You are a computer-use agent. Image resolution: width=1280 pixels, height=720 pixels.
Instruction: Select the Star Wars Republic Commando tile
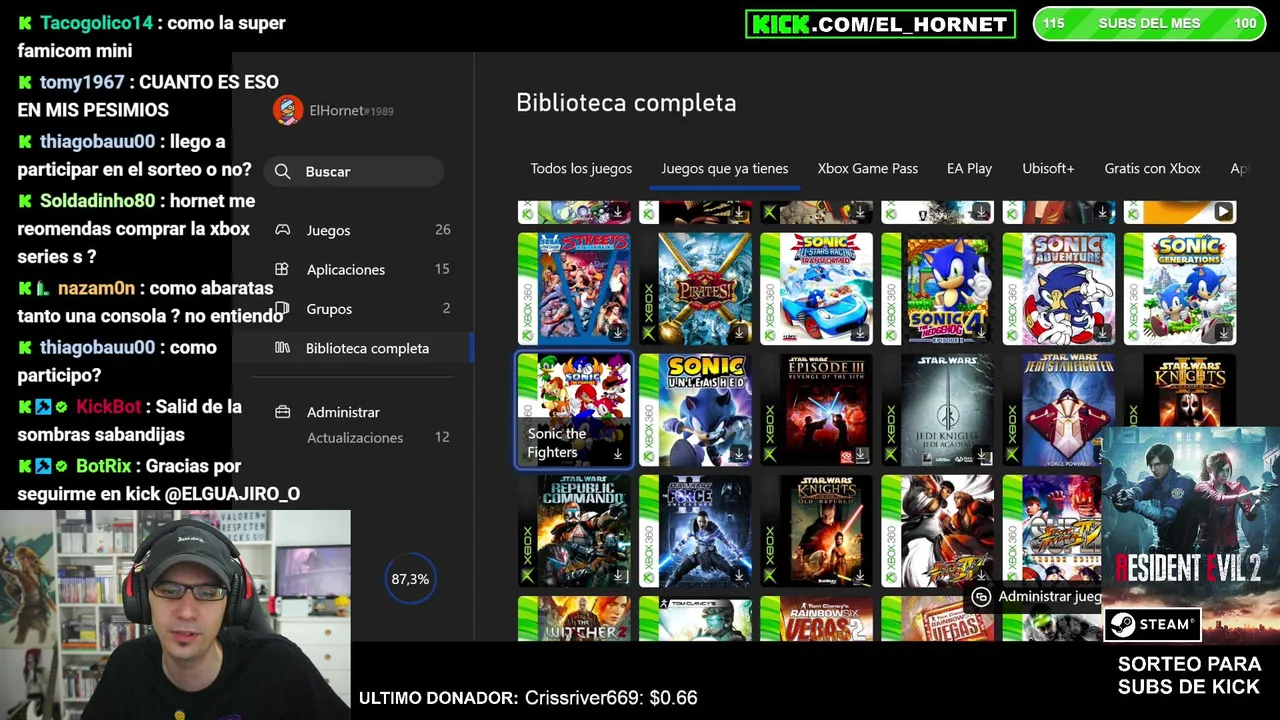[574, 531]
